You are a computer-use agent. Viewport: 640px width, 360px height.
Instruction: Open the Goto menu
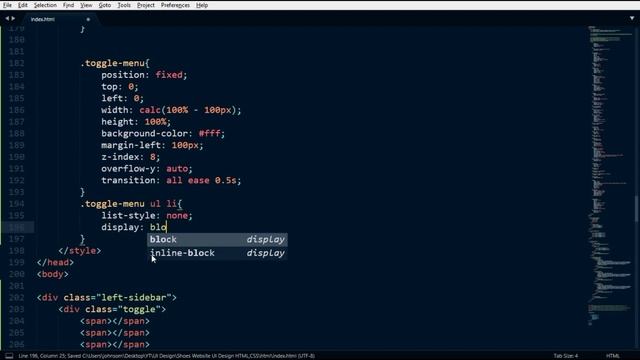click(104, 5)
